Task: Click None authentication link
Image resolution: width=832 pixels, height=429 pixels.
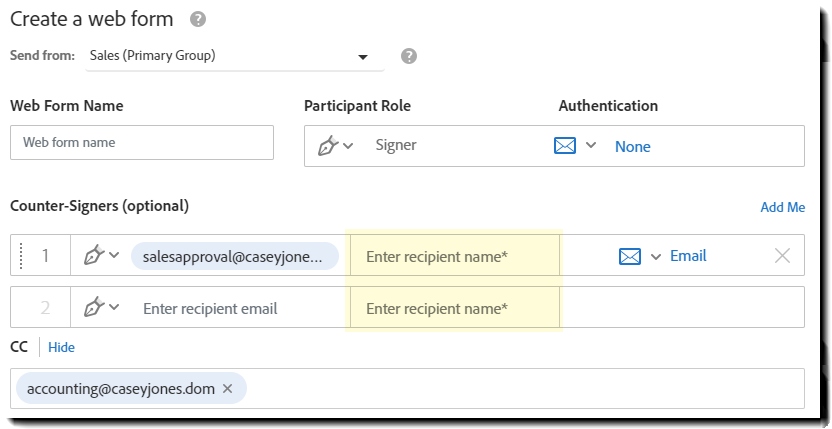Action: (x=632, y=146)
